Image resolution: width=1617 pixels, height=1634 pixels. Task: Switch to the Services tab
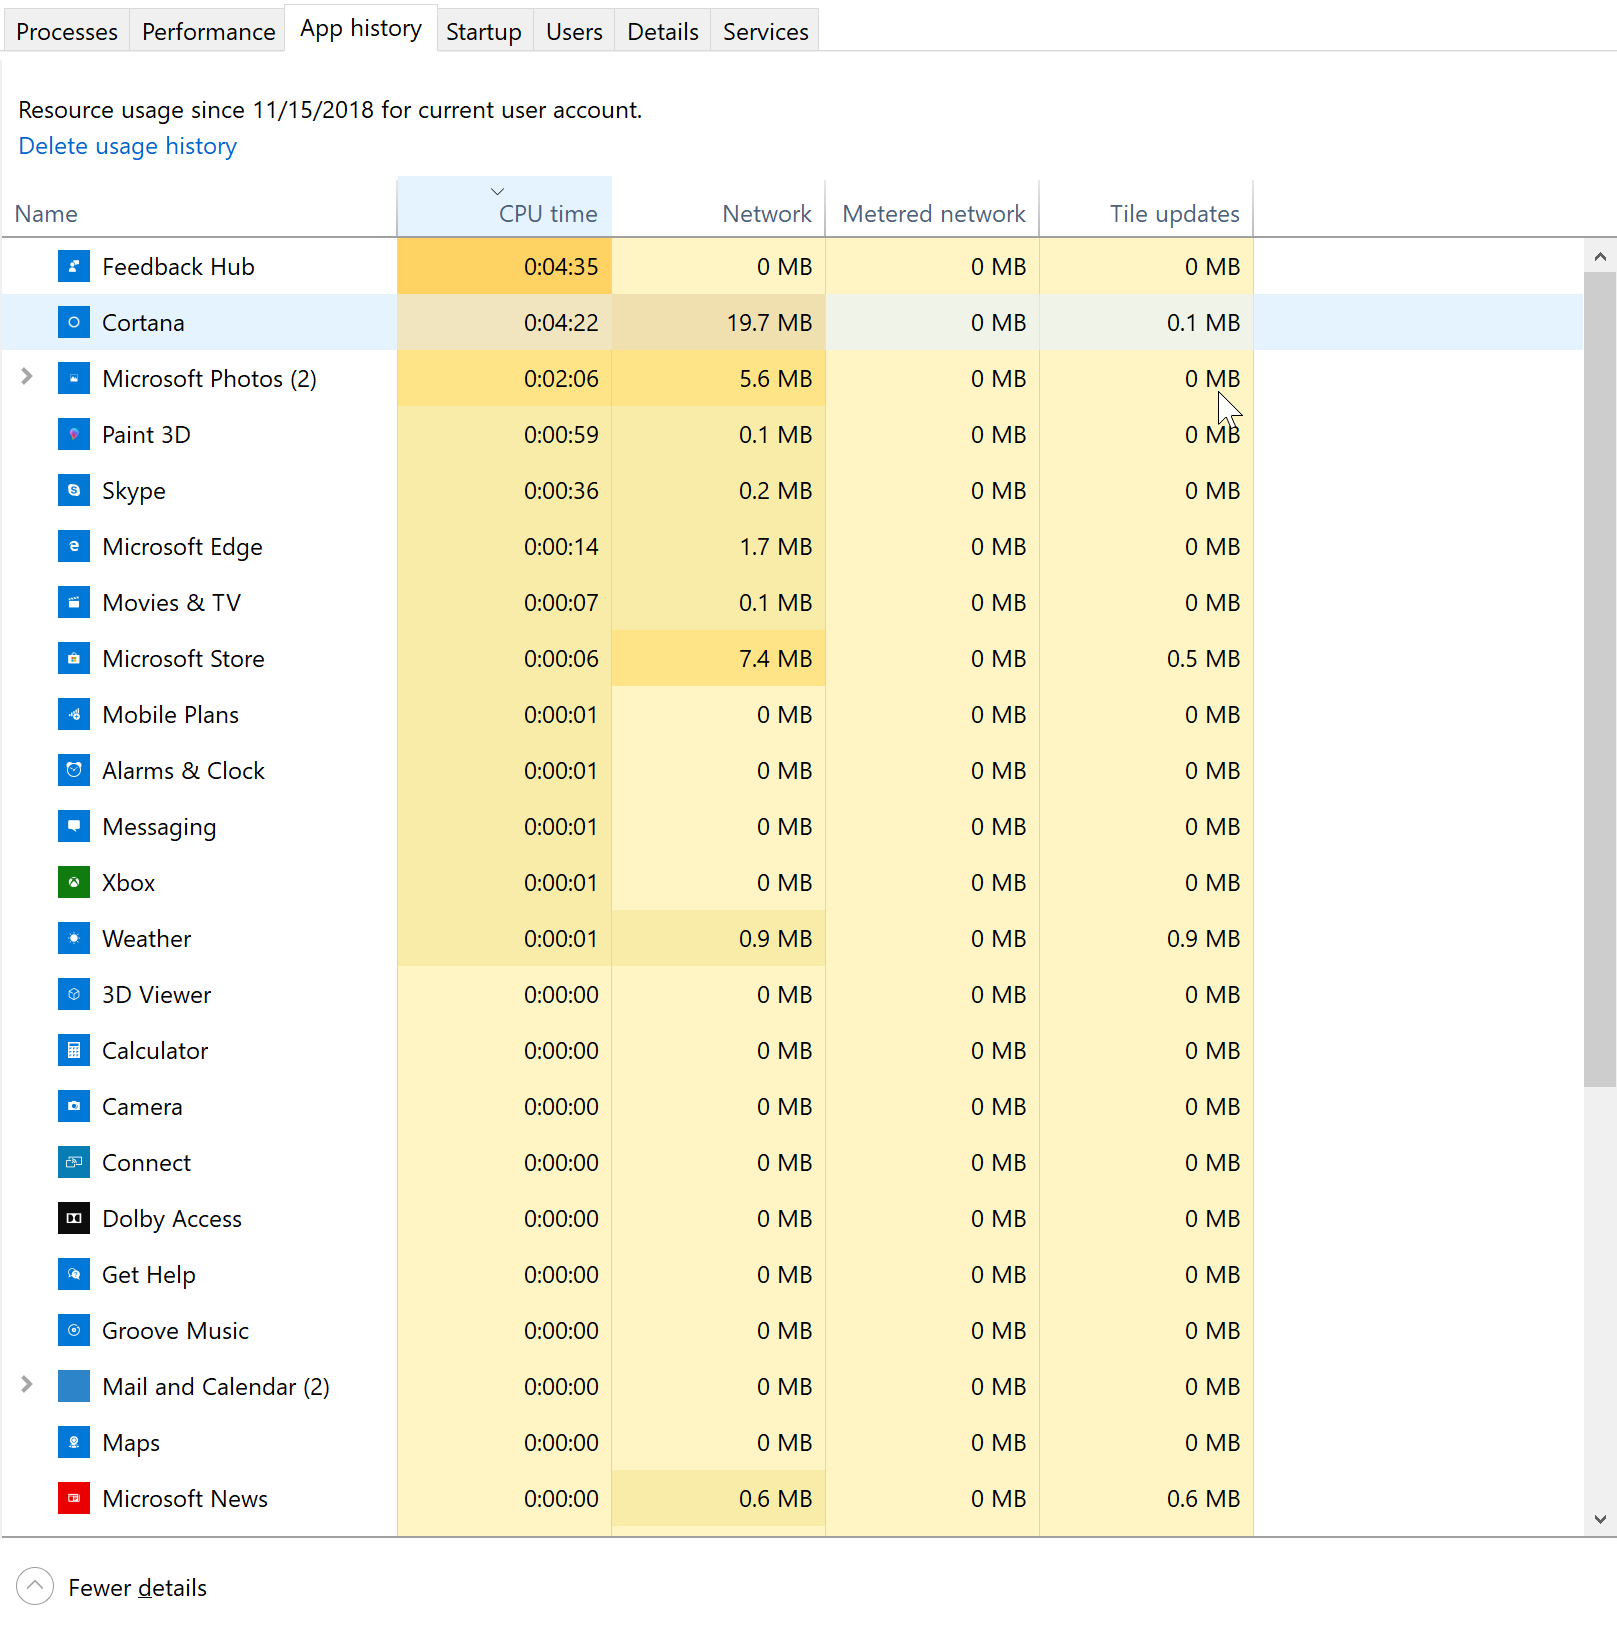[x=765, y=32]
